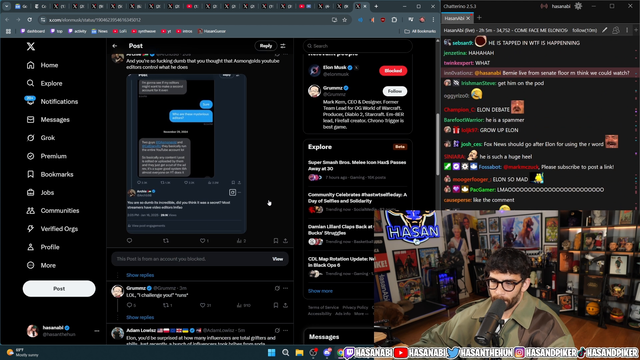Viewport: 640px width, 360px height.
Task: Open Messages in X sidebar
Action: (48, 120)
